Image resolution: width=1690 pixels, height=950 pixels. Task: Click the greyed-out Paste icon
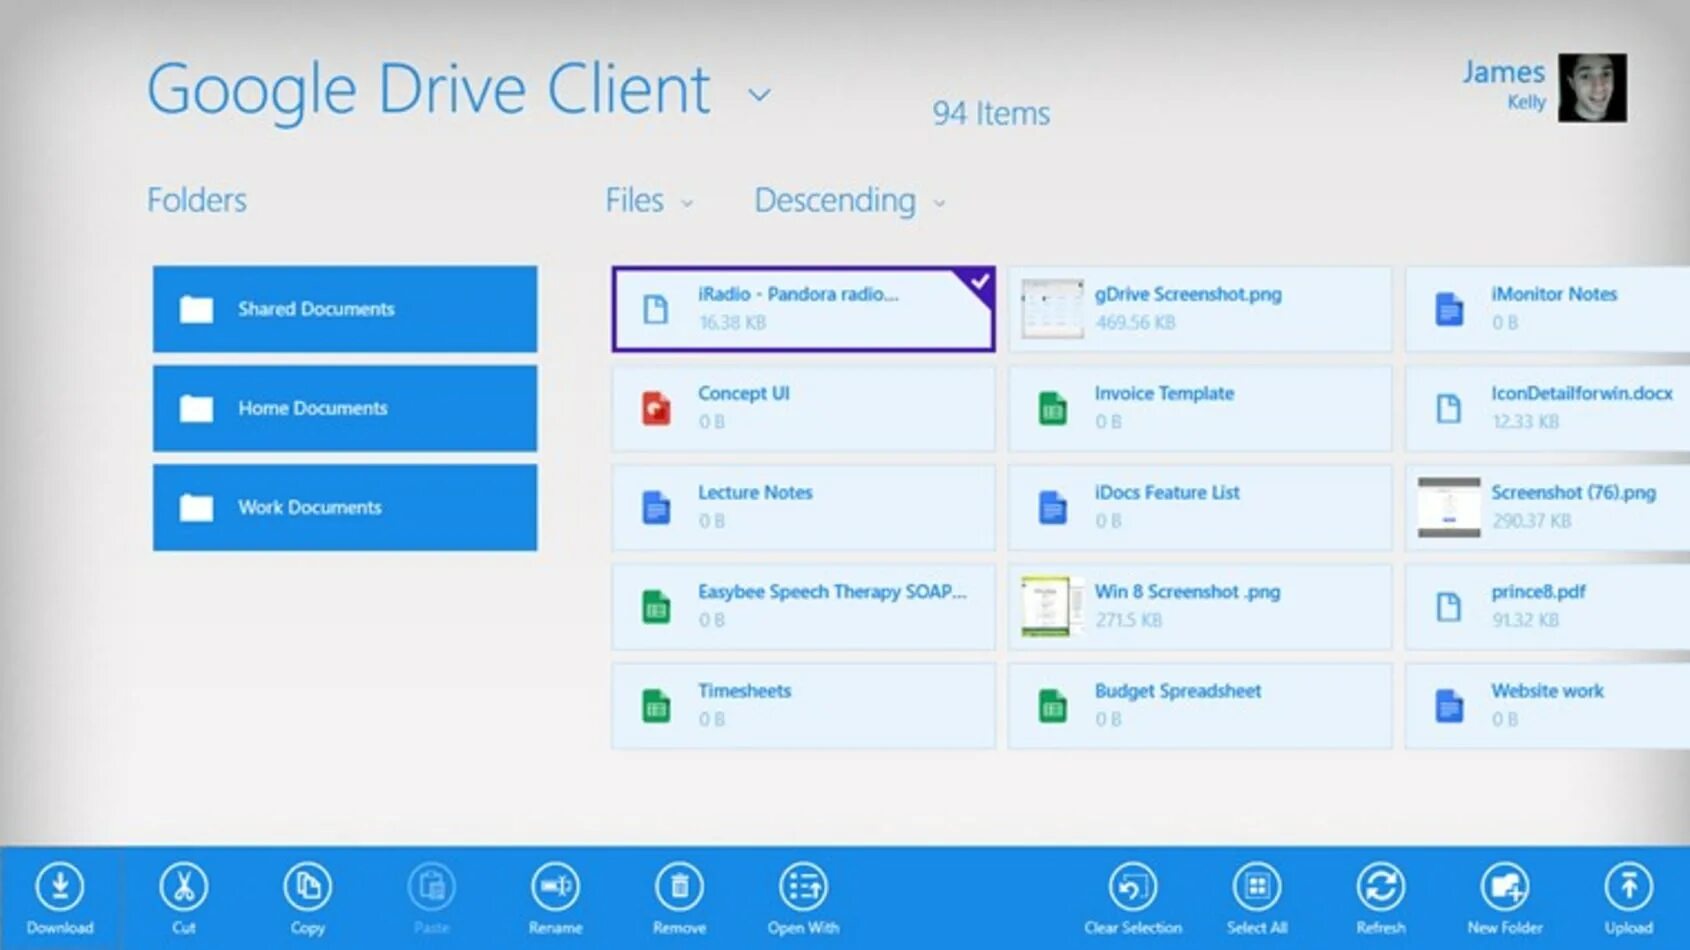click(x=432, y=886)
